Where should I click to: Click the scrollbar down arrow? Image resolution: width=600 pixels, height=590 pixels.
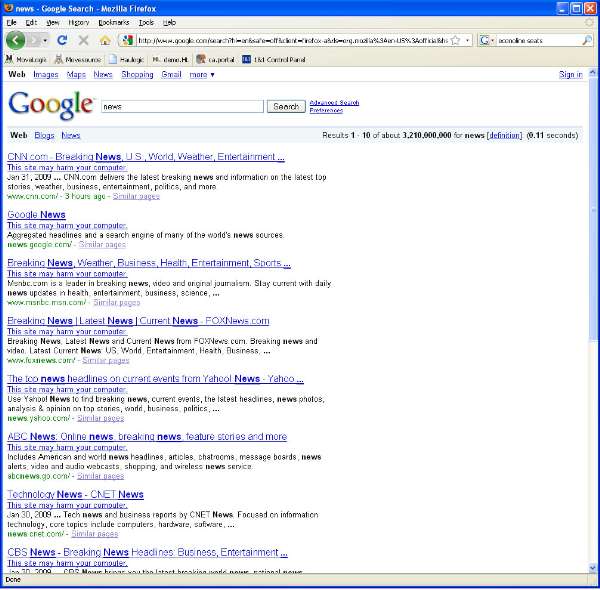[593, 568]
